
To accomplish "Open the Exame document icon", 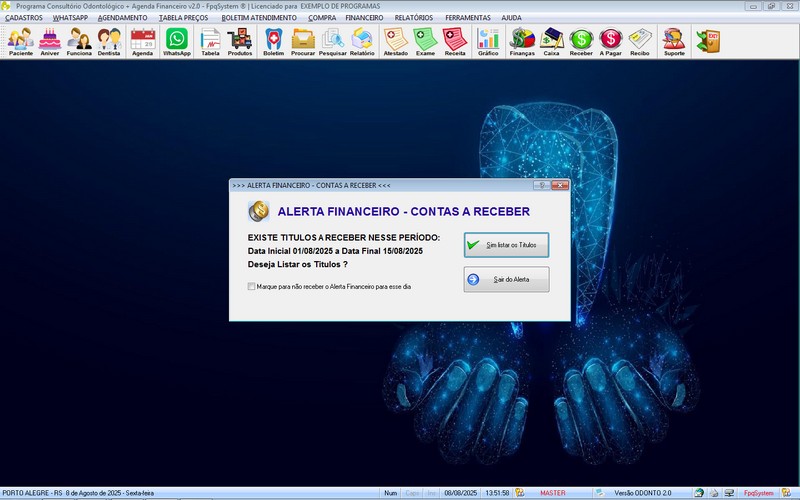I will click(426, 42).
